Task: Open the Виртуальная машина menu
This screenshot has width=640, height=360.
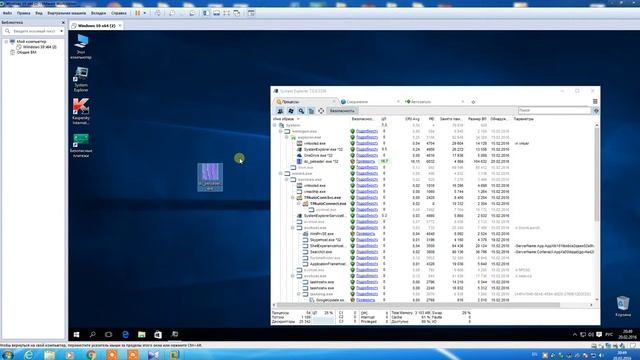Action: 67,13
